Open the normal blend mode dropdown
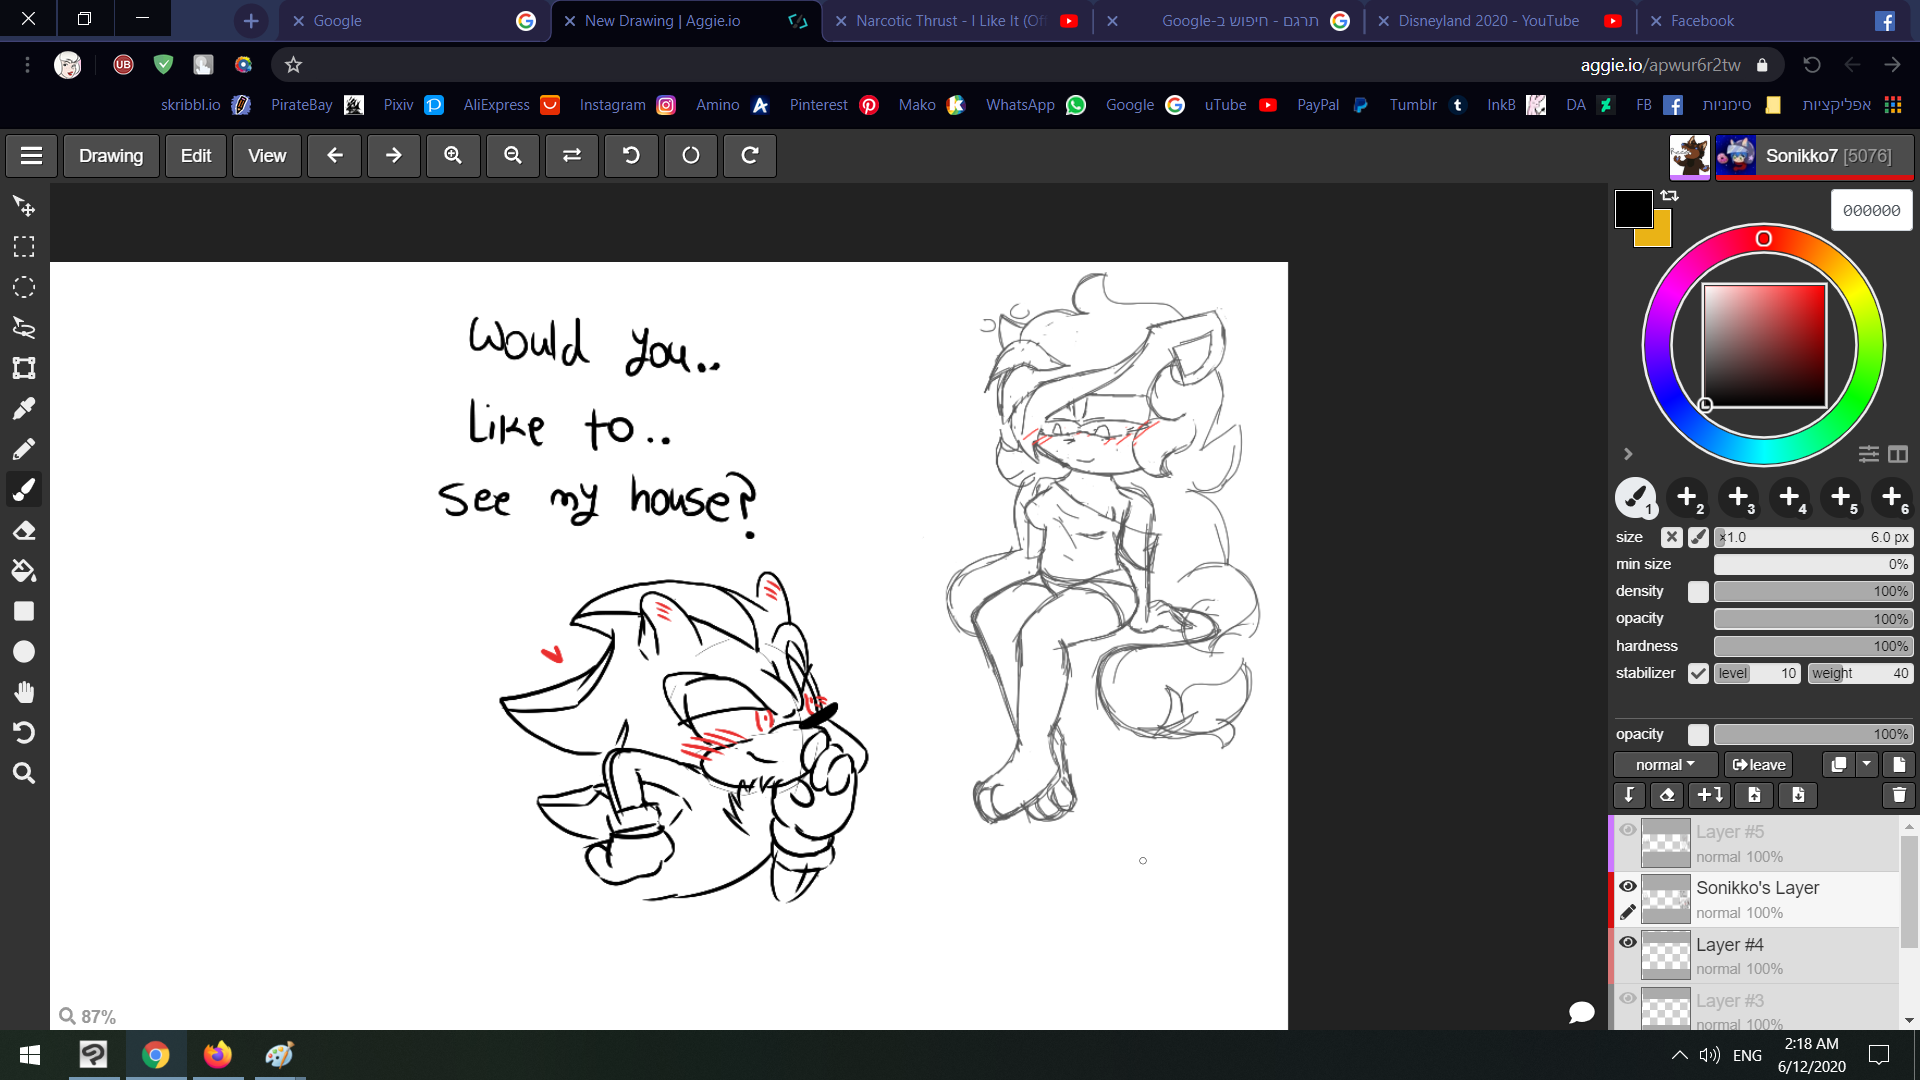1920x1080 pixels. click(1665, 765)
